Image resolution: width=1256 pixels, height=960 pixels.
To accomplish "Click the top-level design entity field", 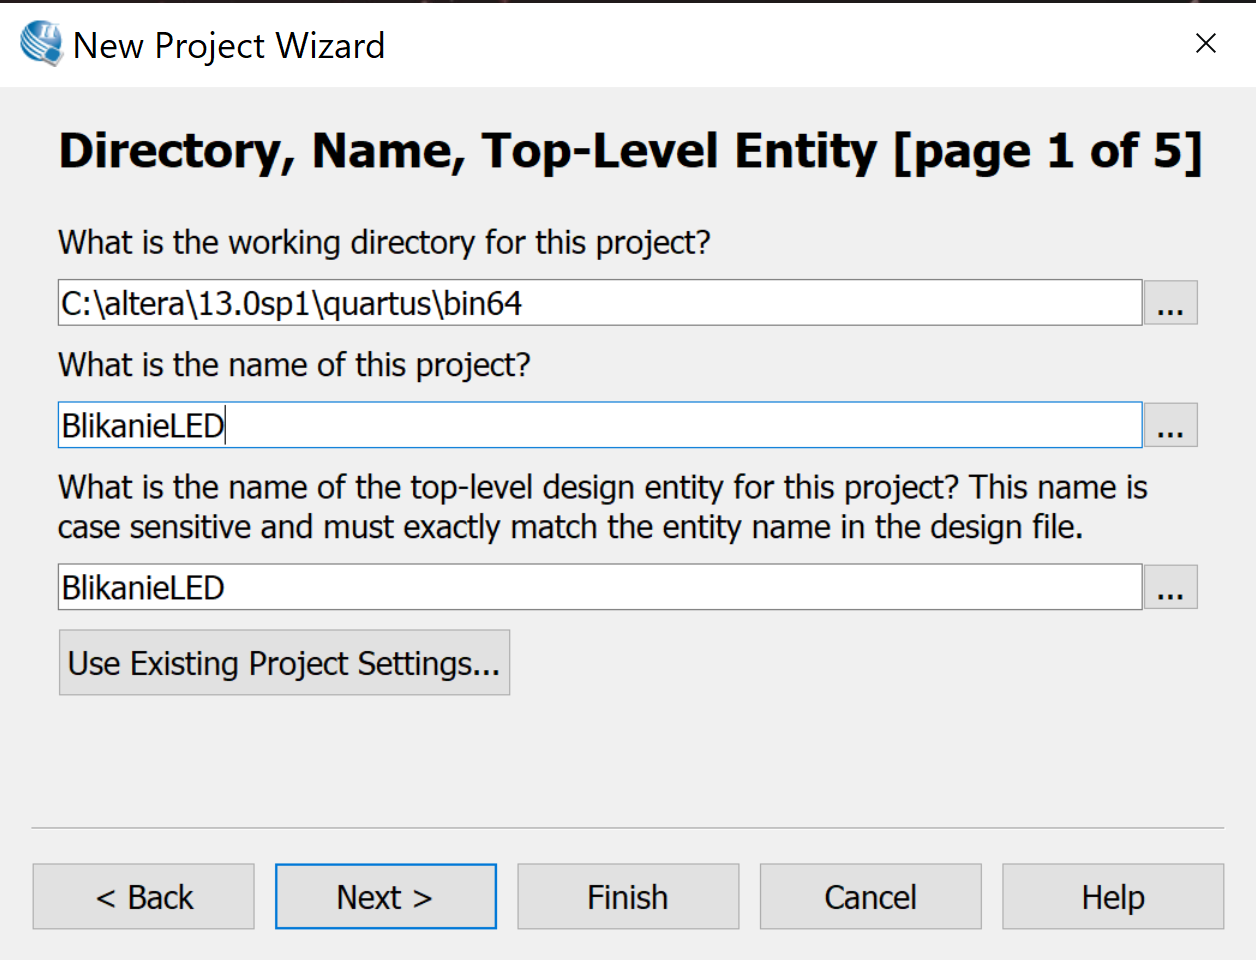I will coord(600,588).
